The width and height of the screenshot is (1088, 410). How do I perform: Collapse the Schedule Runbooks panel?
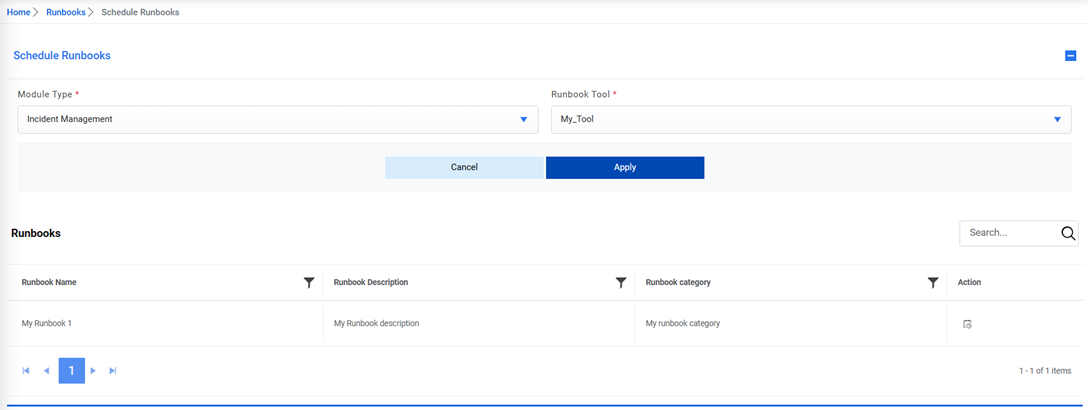tap(1070, 56)
